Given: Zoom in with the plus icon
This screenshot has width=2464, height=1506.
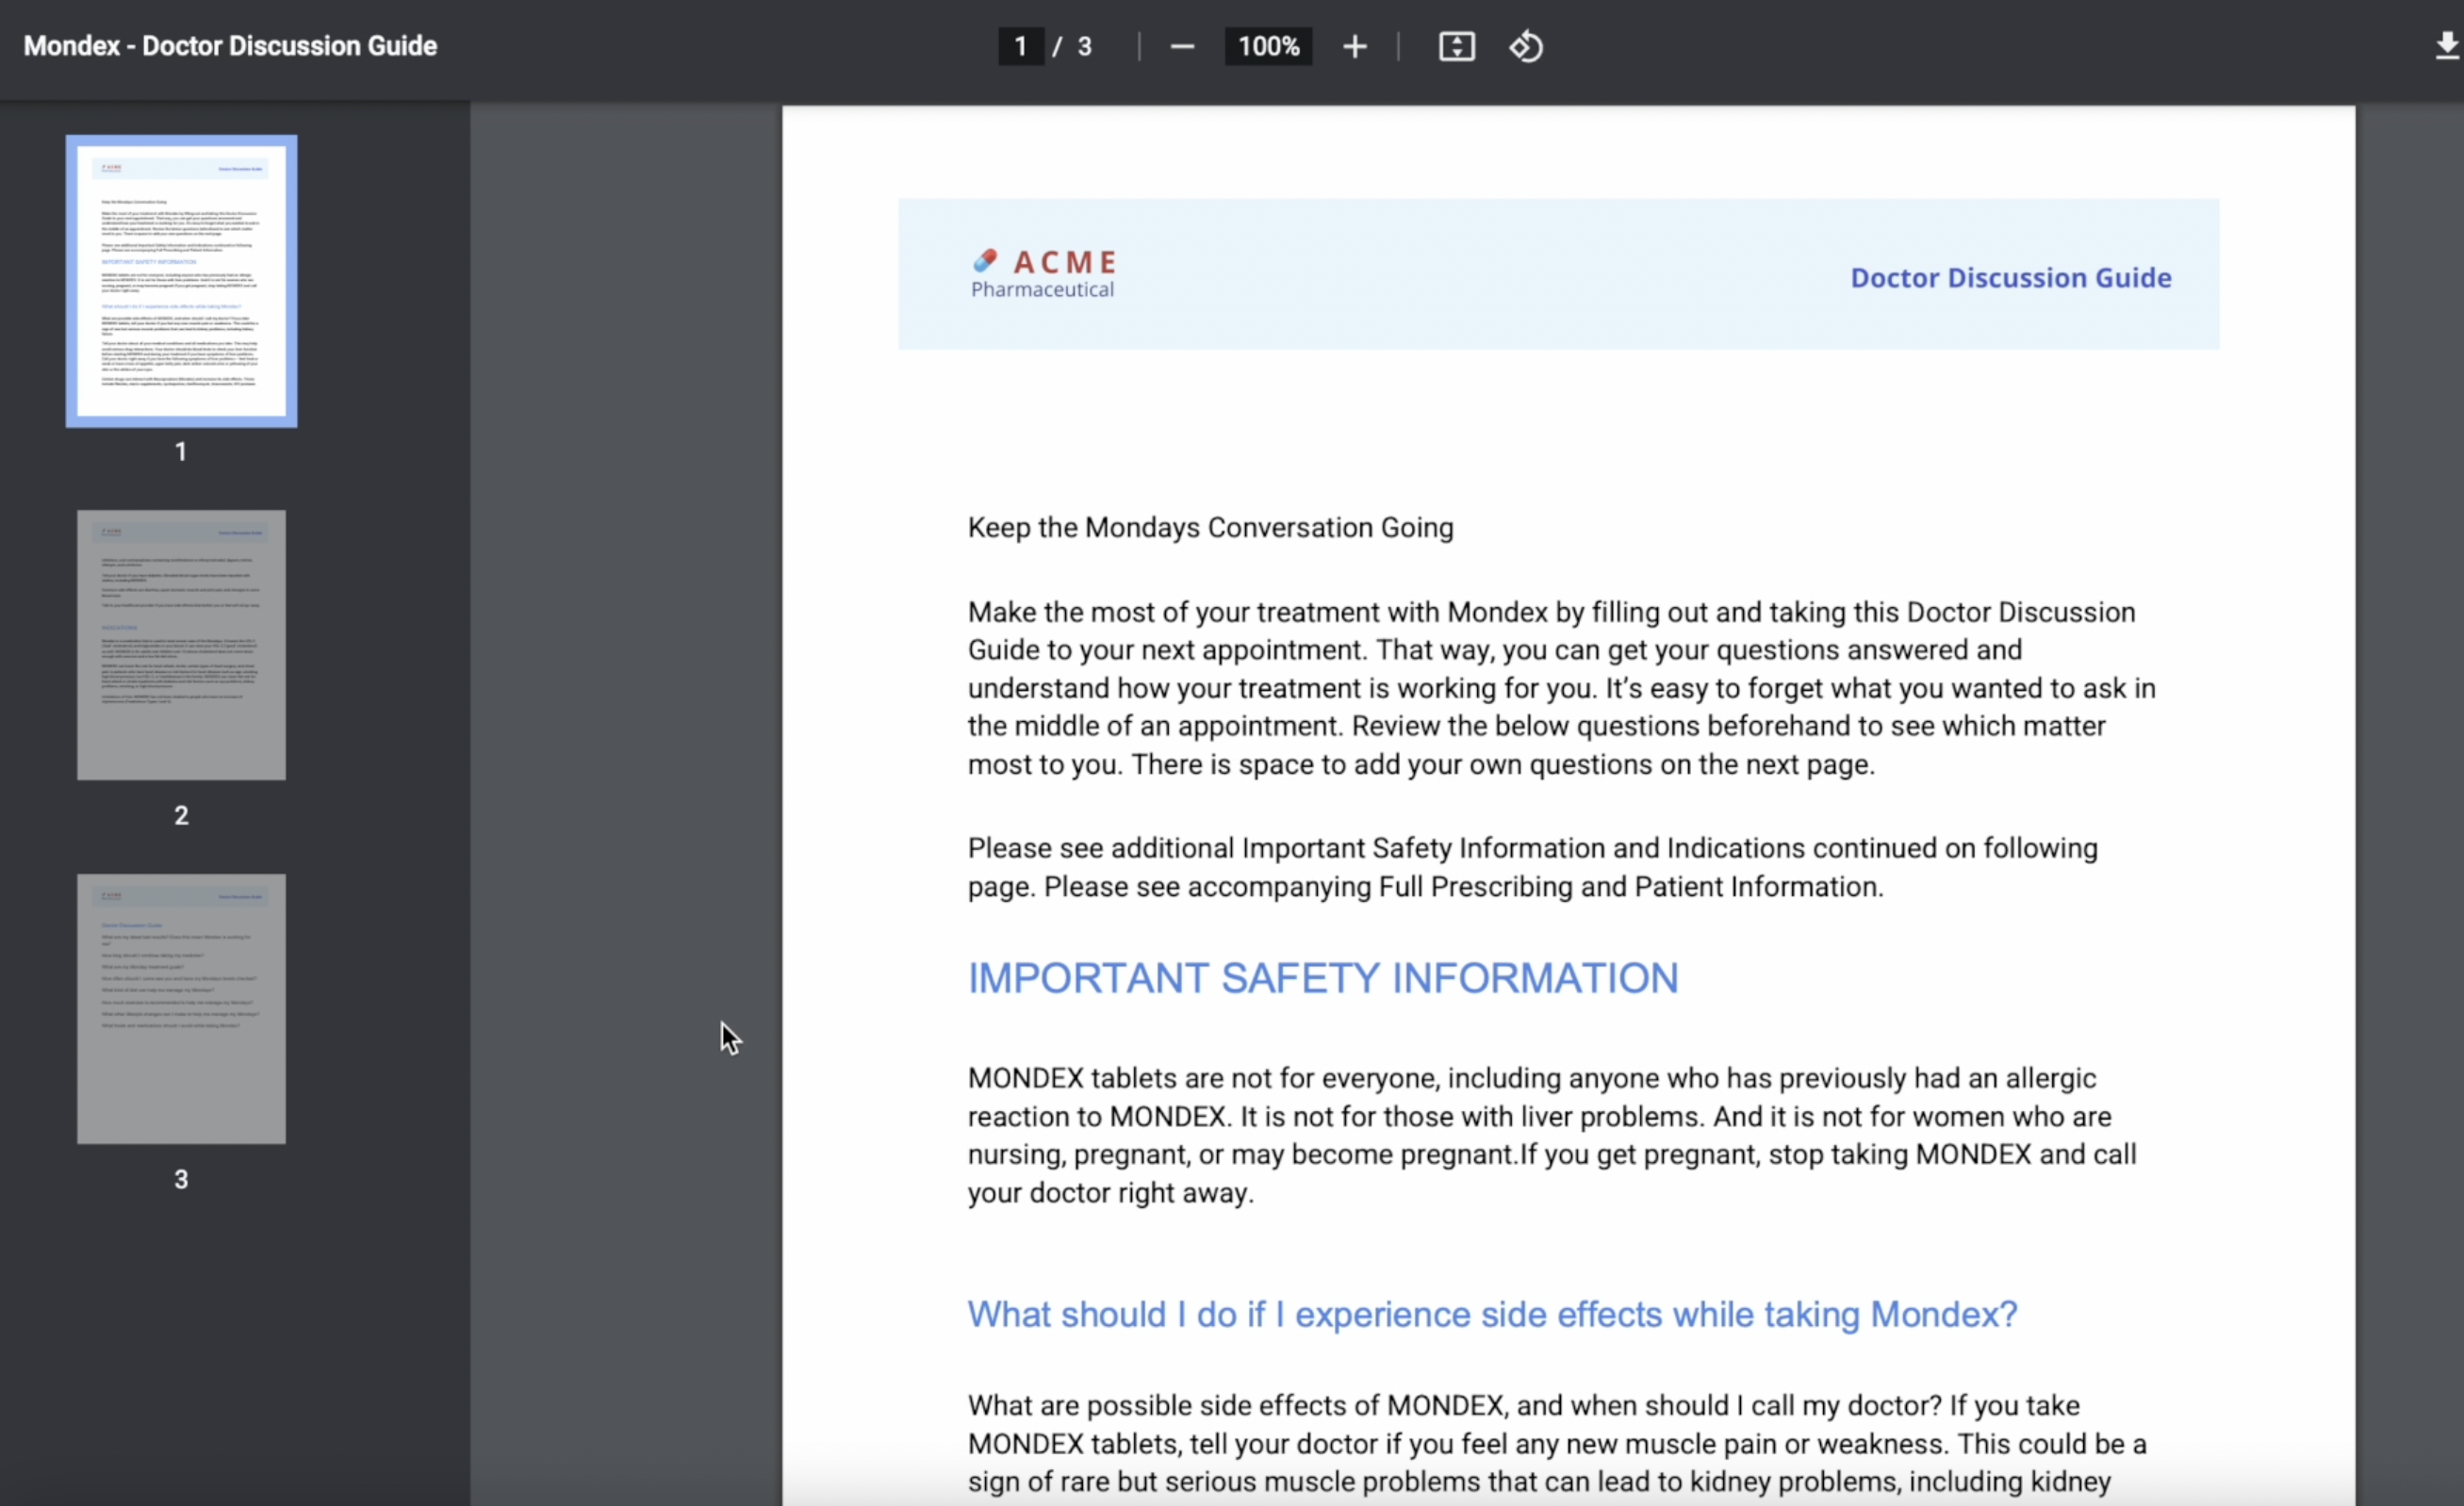Looking at the screenshot, I should [x=1354, y=47].
